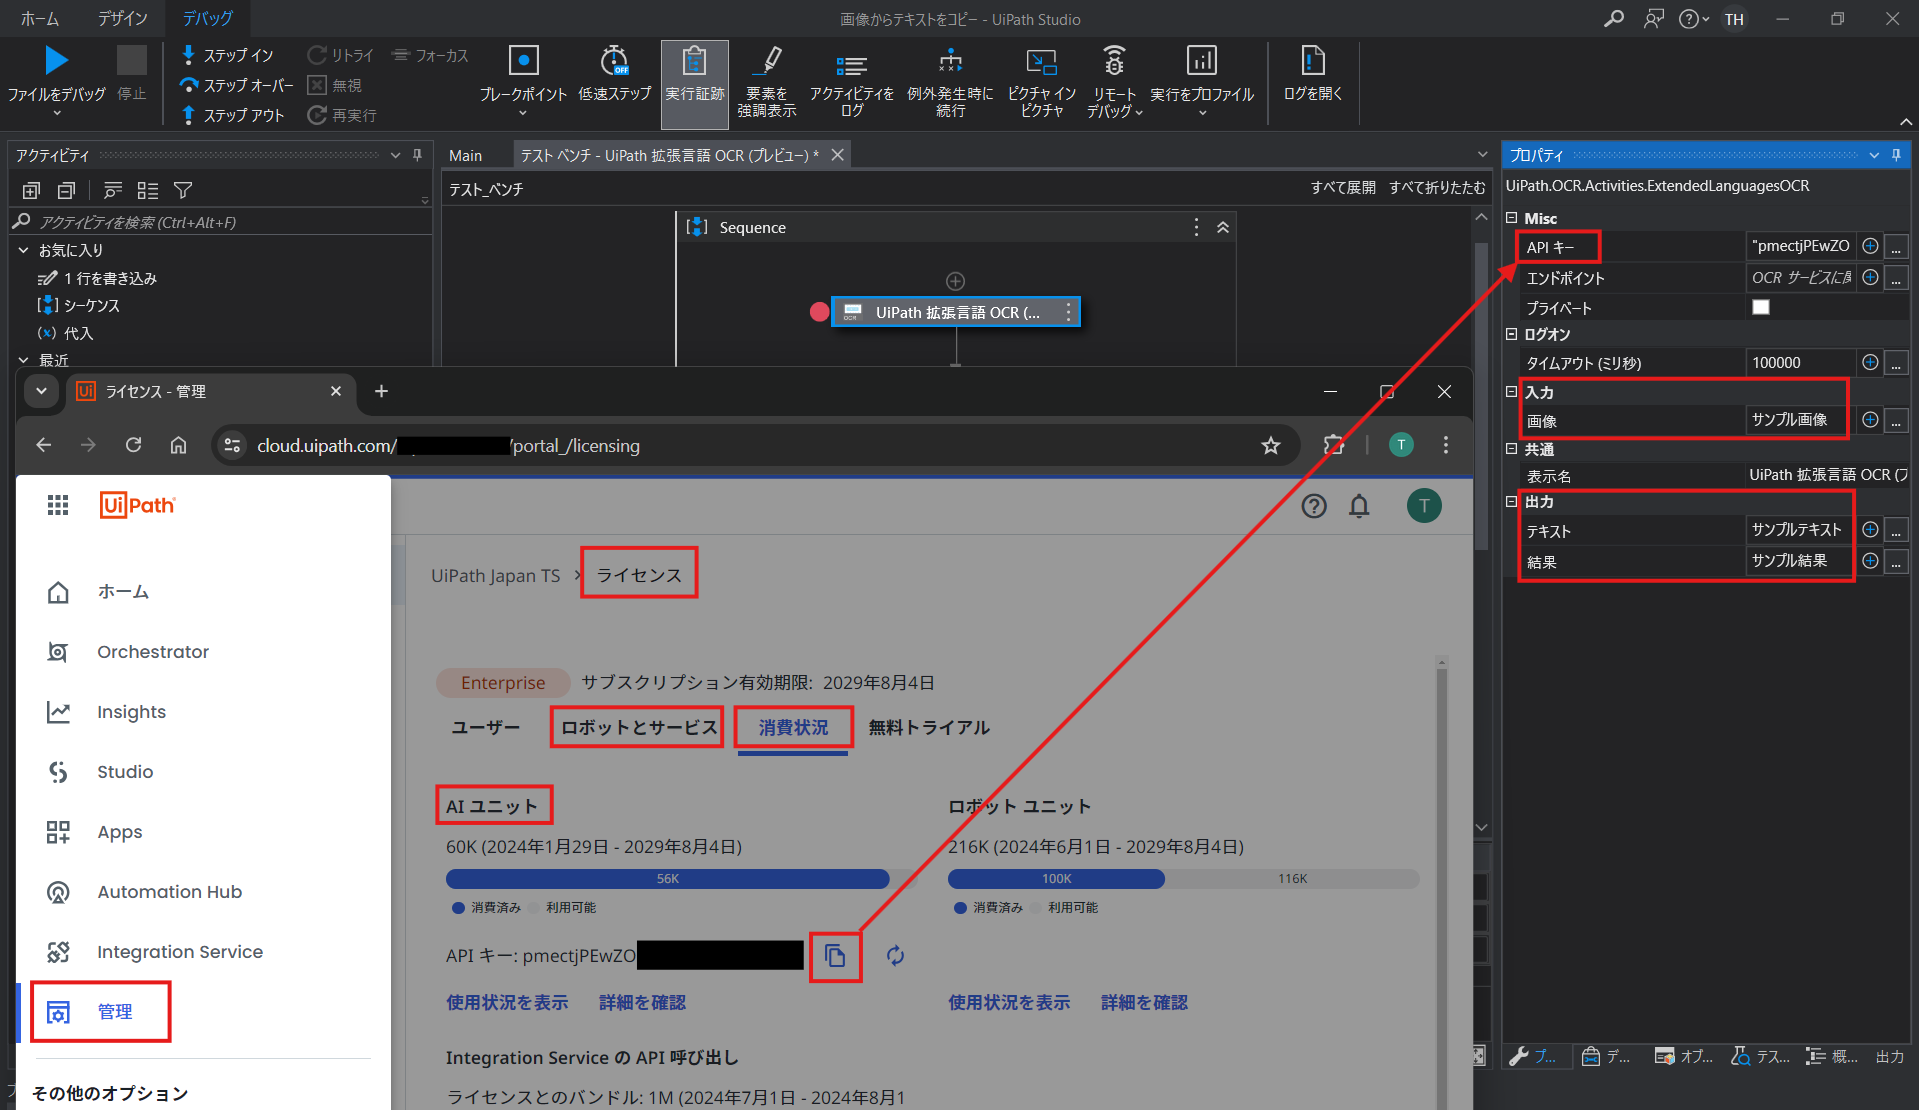The height and width of the screenshot is (1110, 1919).
Task: Refresh AI units with the circular arrow icon
Action: (894, 956)
